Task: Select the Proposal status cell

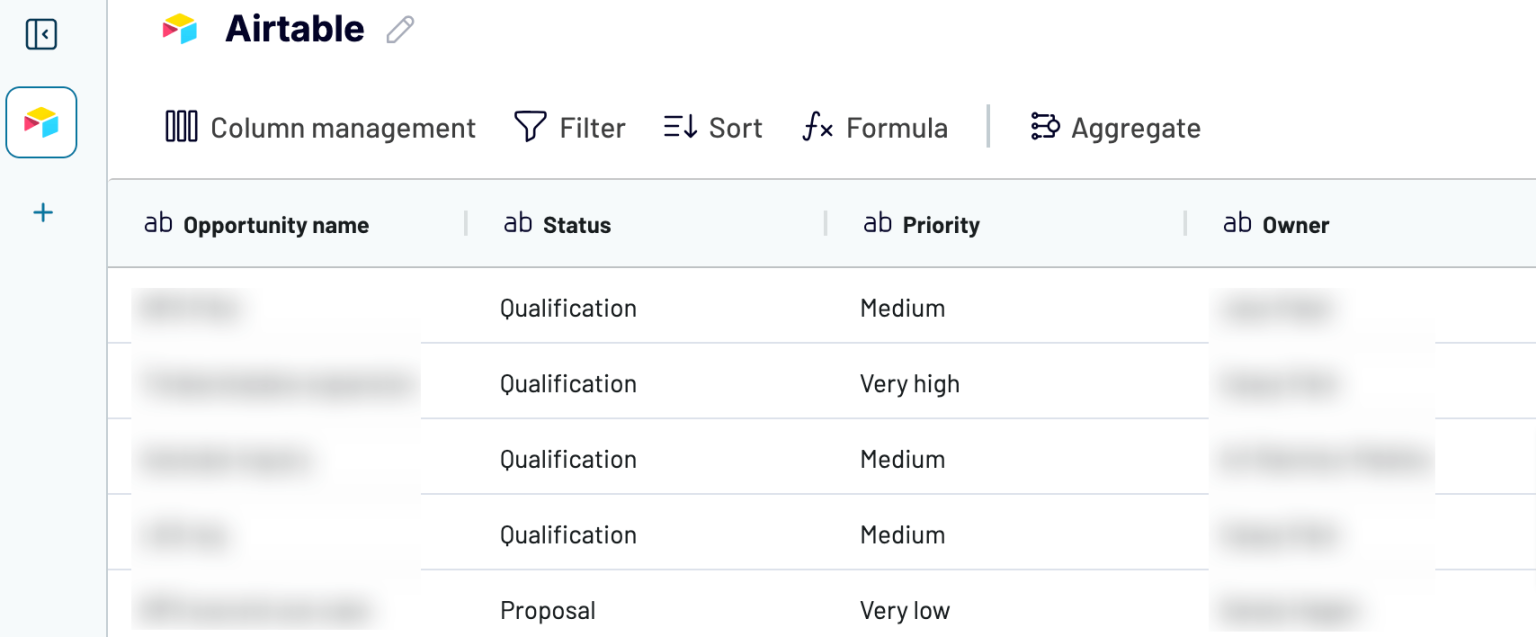Action: pos(547,610)
